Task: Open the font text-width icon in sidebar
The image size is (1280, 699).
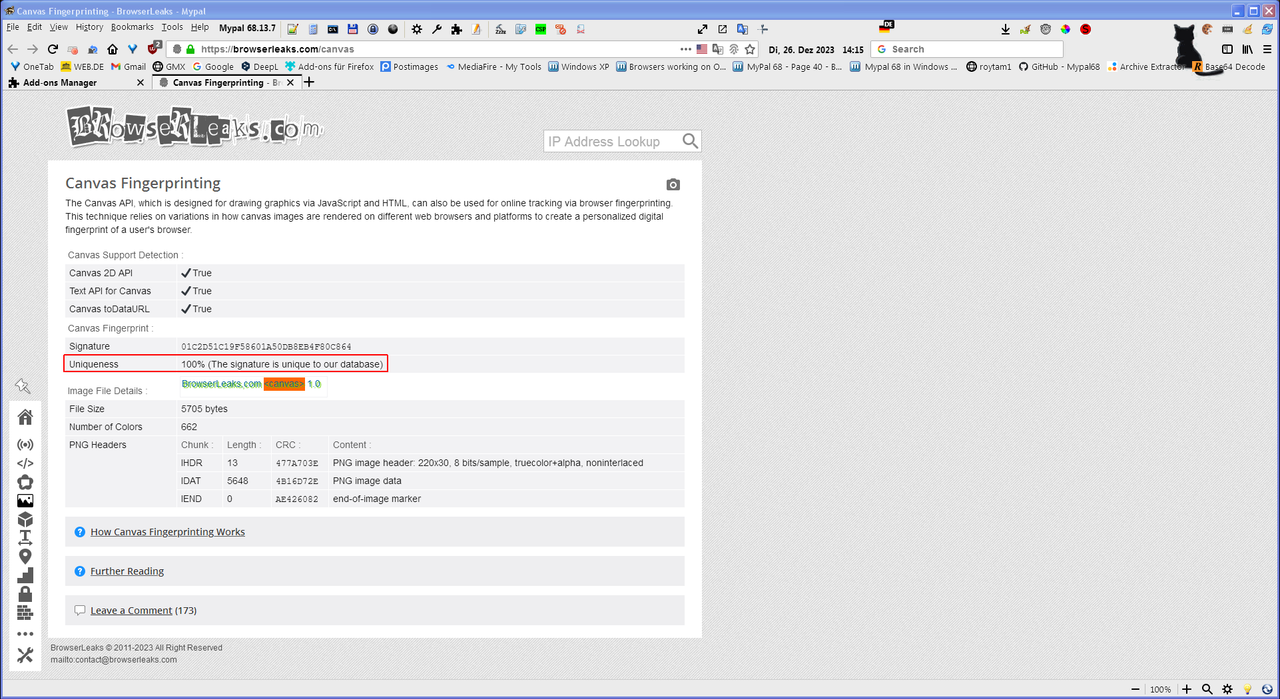Action: 25,538
